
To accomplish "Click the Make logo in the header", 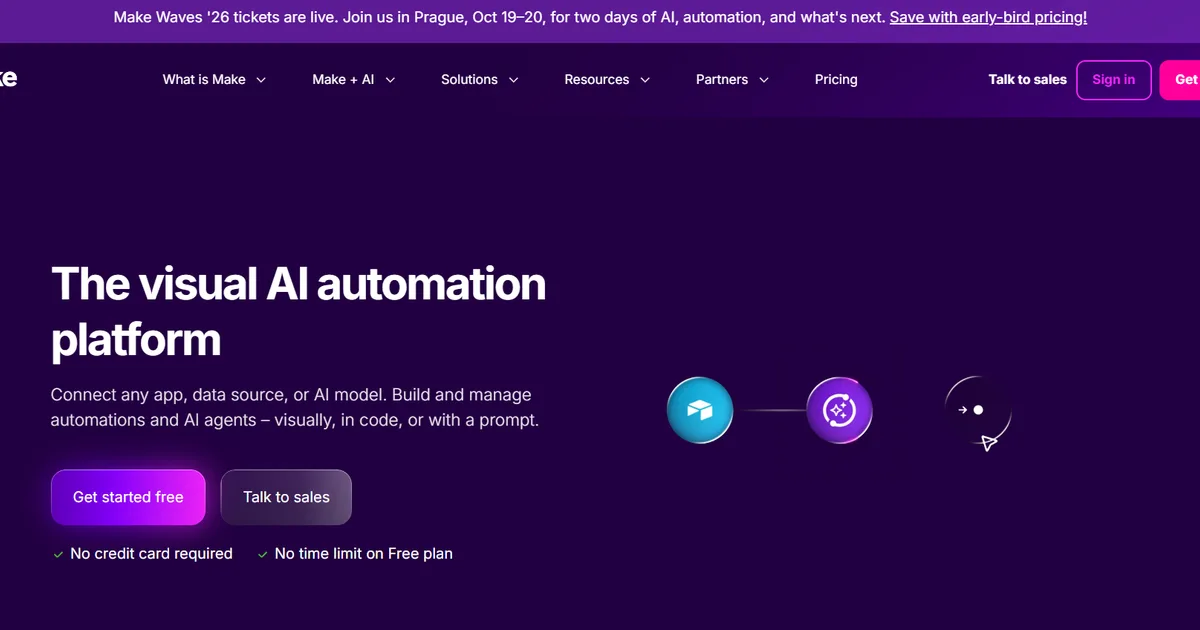I will [x=8, y=79].
